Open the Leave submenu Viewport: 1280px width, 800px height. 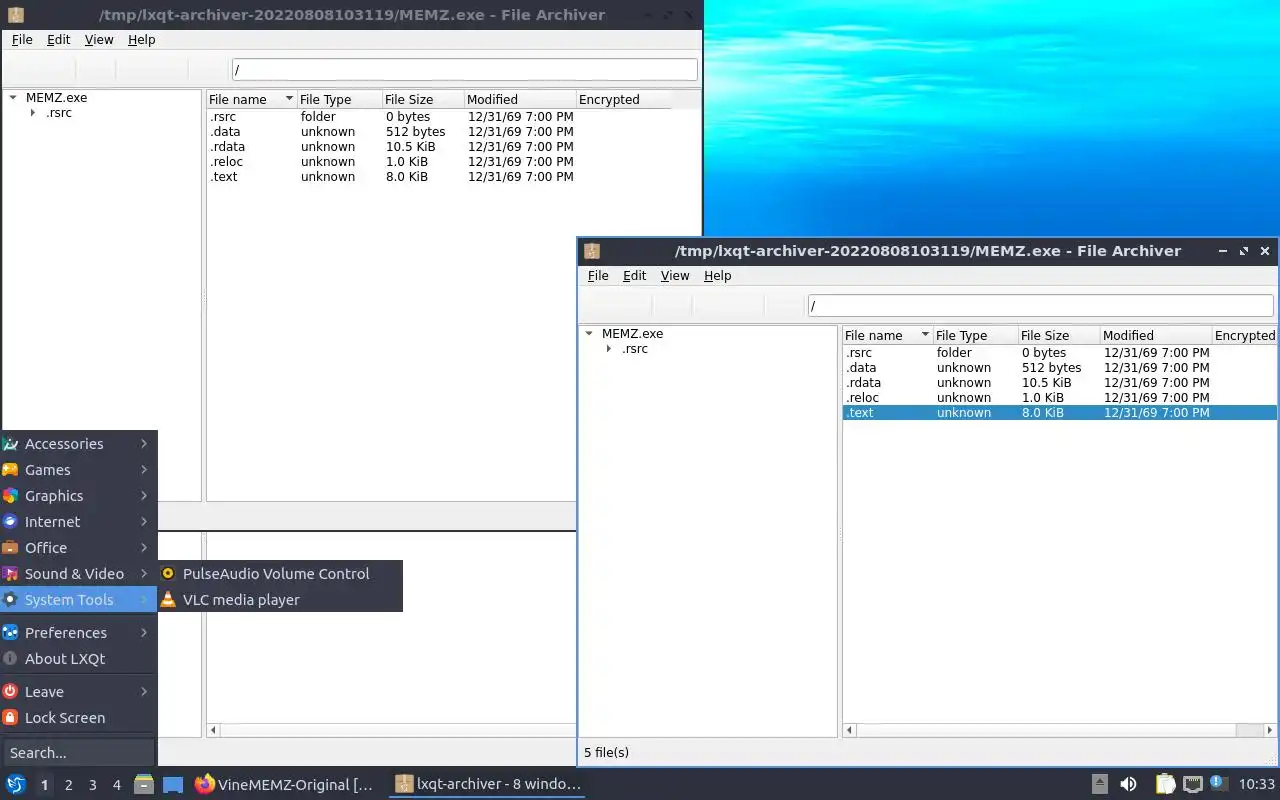[78, 692]
